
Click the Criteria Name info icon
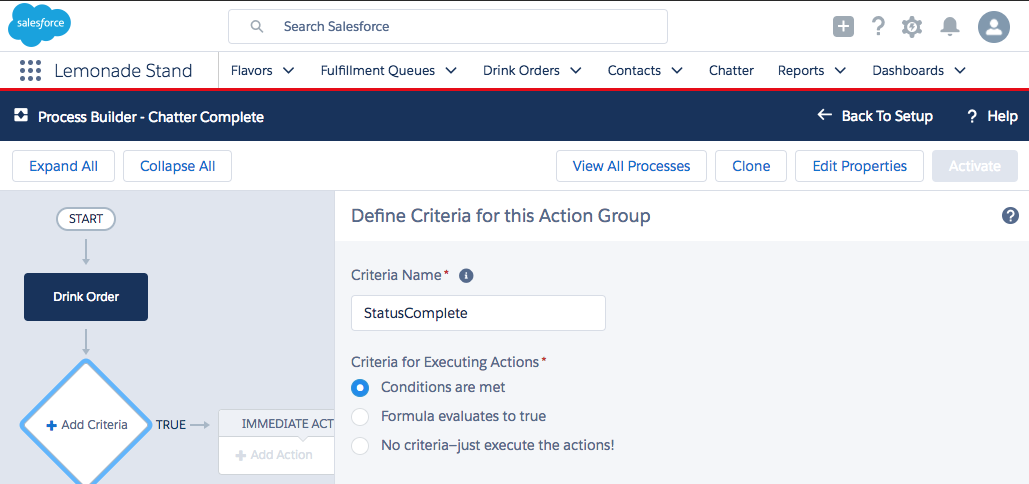click(466, 276)
